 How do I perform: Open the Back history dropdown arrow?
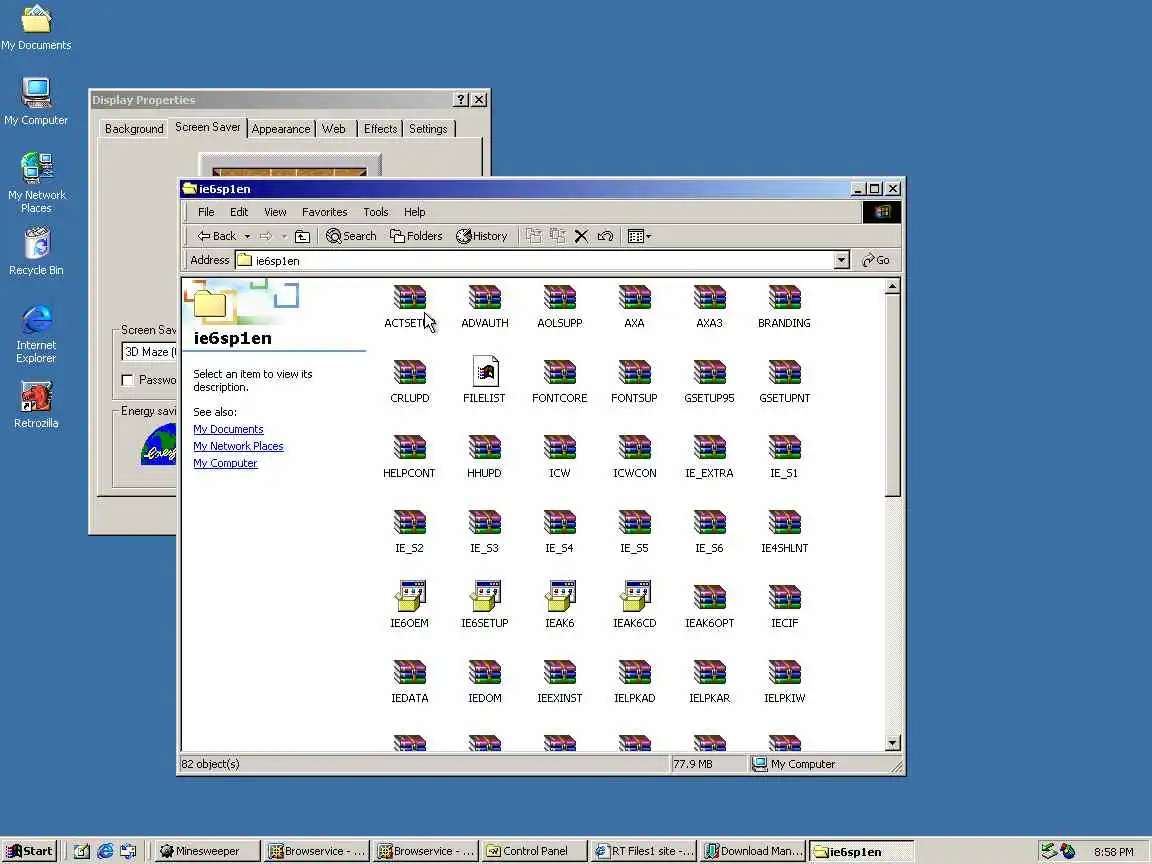click(x=247, y=236)
